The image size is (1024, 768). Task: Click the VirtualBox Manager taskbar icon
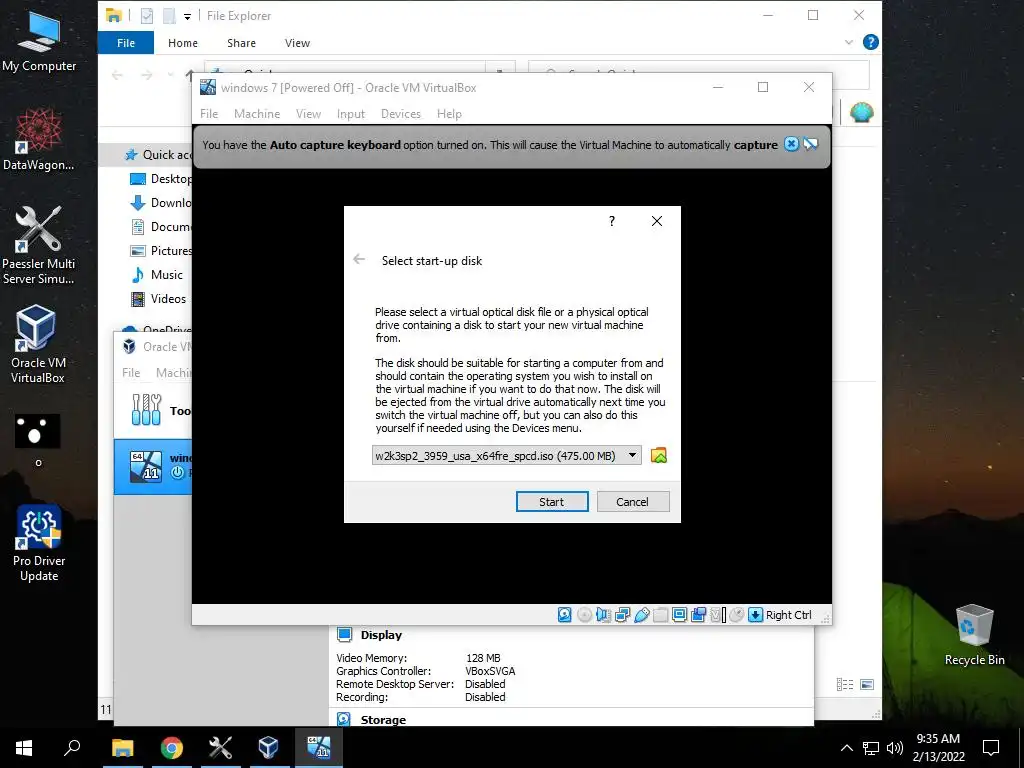click(x=268, y=748)
